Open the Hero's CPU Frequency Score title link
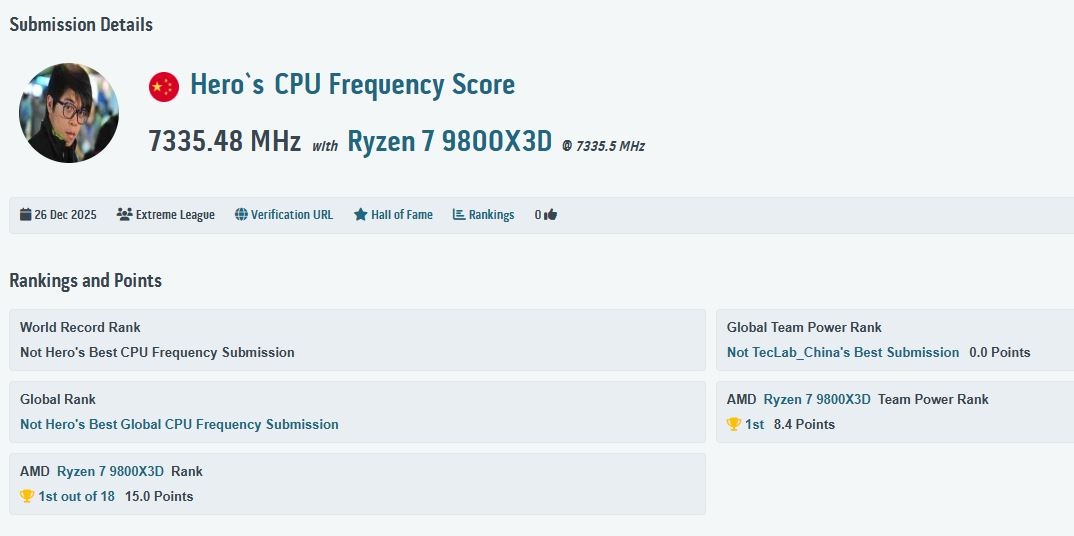Image resolution: width=1074 pixels, height=536 pixels. tap(352, 85)
